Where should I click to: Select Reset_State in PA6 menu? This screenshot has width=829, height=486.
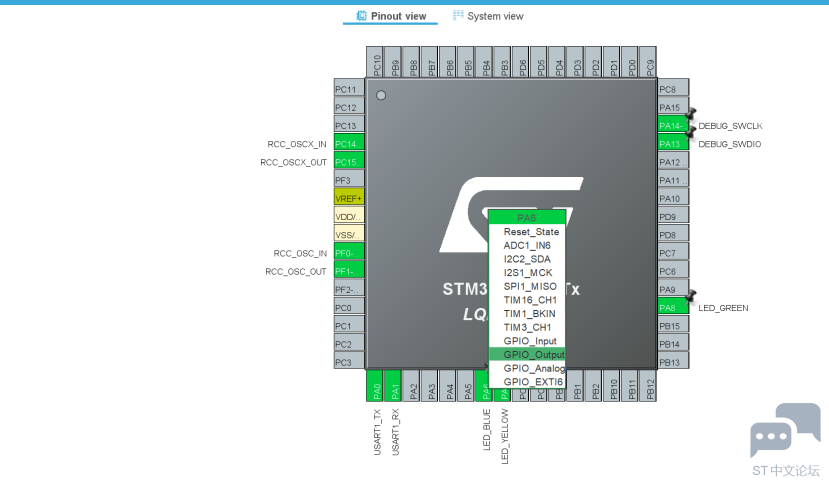click(527, 232)
